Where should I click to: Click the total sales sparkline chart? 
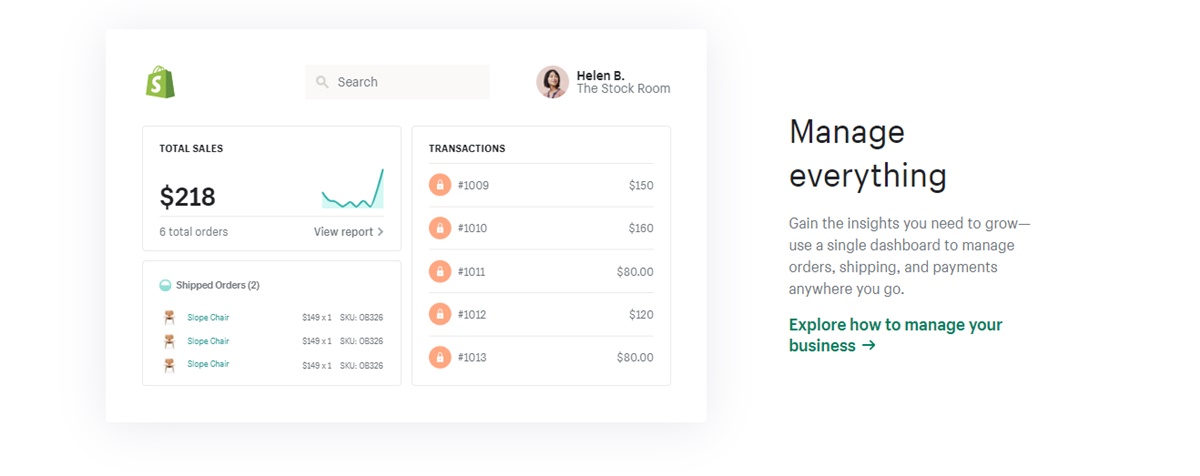coord(352,190)
